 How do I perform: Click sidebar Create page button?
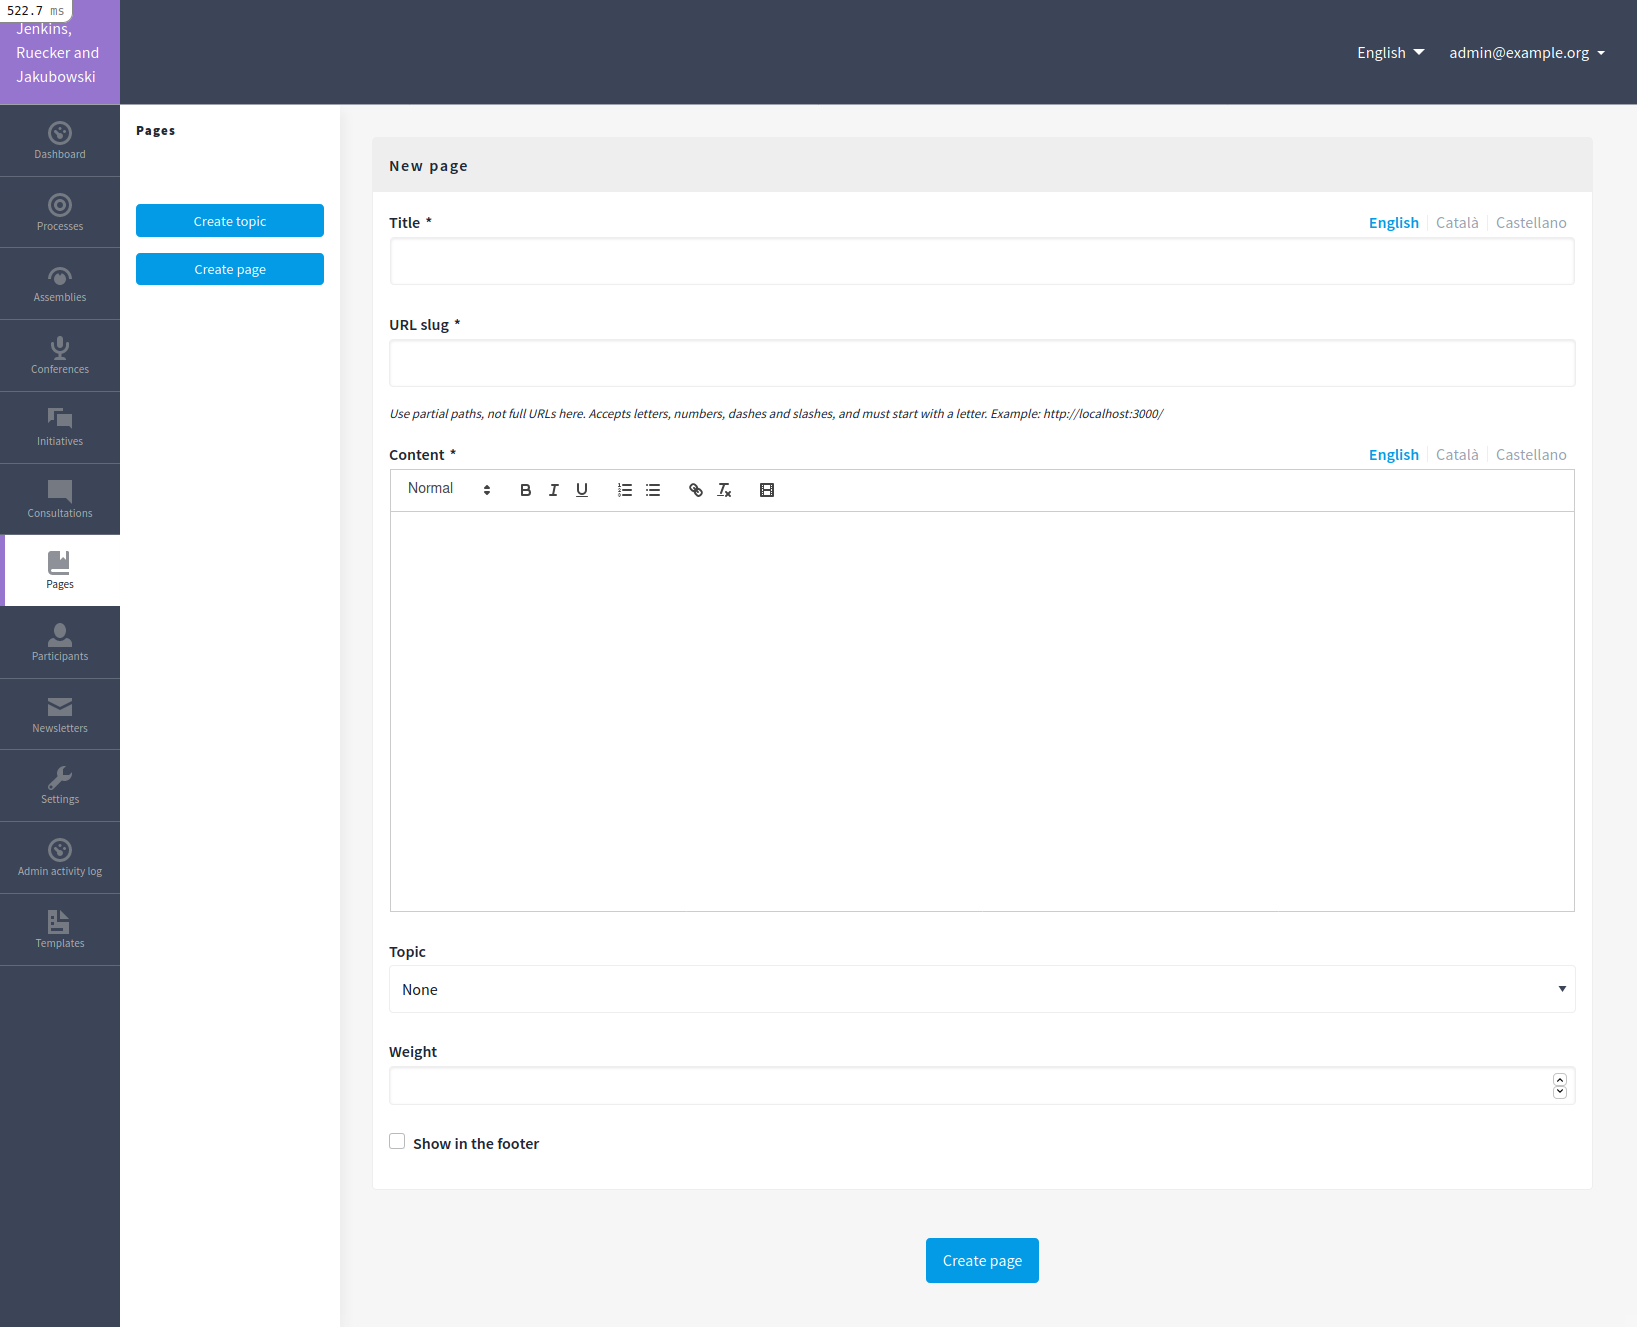pyautogui.click(x=230, y=269)
